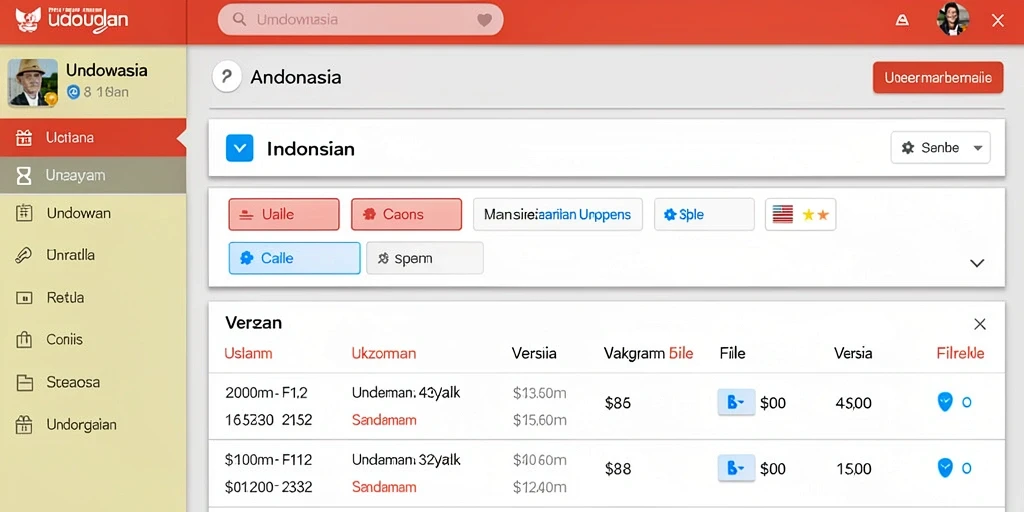Sort by Vakgram Bile column header
The image size is (1024, 512).
(648, 354)
